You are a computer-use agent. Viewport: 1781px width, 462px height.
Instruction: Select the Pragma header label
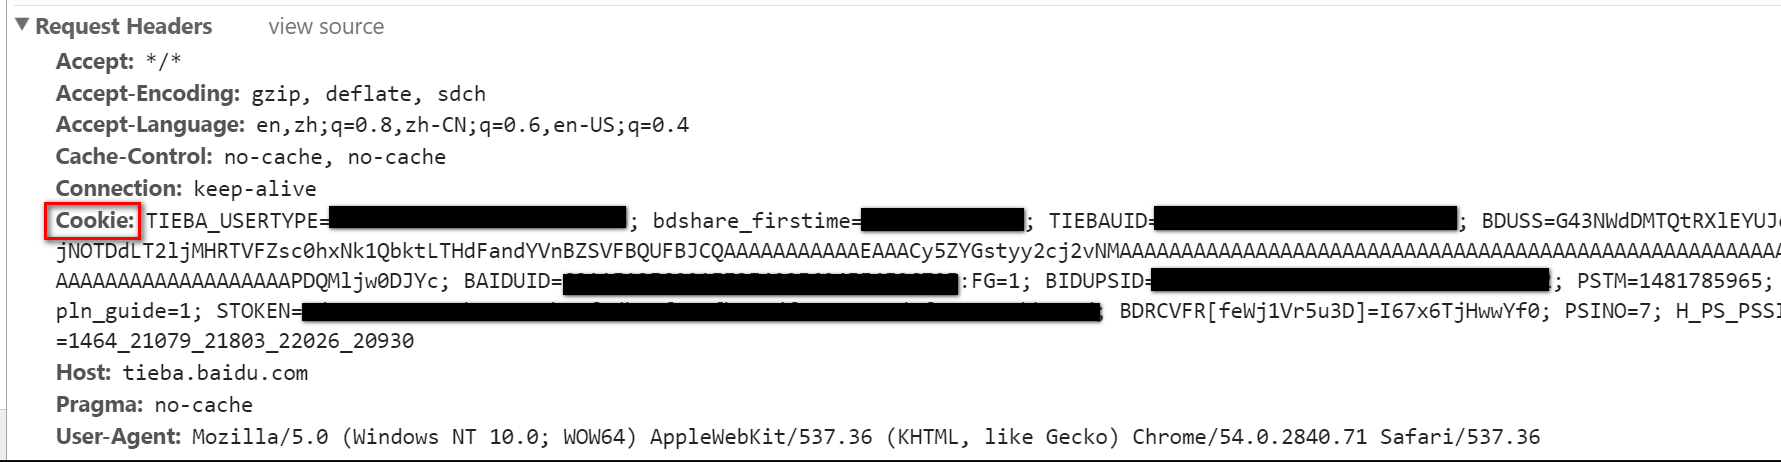coord(100,404)
